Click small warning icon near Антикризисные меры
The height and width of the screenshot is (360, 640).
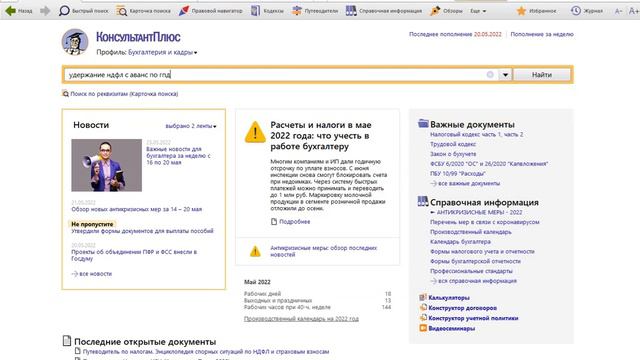[255, 251]
